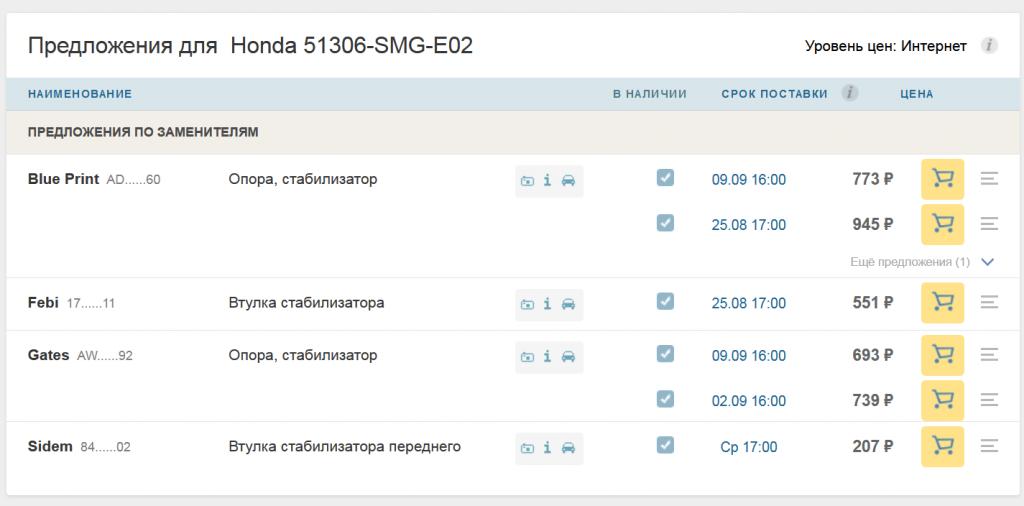Toggle the in-stock checkbox for 773 ₽ offer
The height and width of the screenshot is (506, 1024).
coord(665,178)
